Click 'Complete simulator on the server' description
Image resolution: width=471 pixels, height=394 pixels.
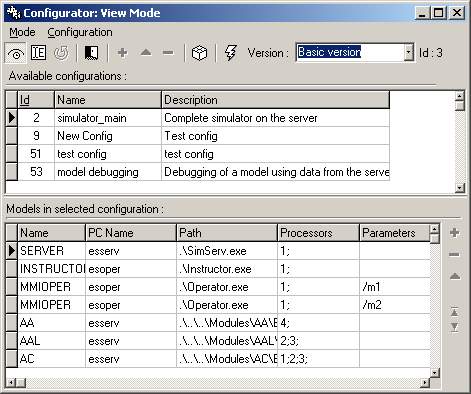click(x=275, y=118)
